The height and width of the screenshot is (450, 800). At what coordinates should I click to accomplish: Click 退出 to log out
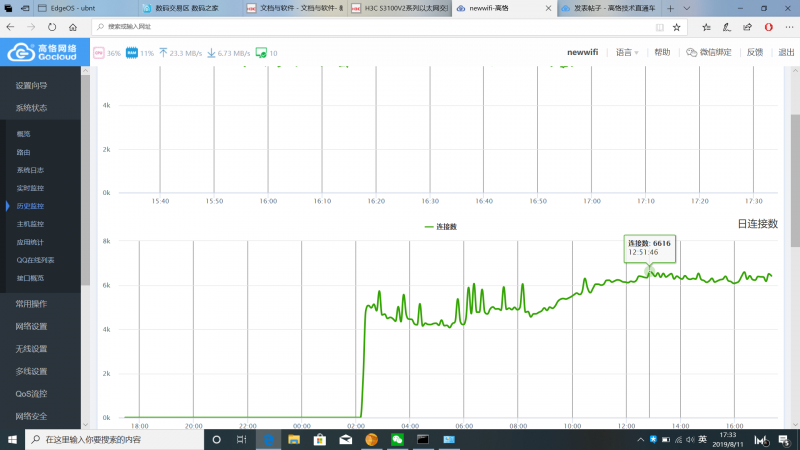[x=786, y=53]
